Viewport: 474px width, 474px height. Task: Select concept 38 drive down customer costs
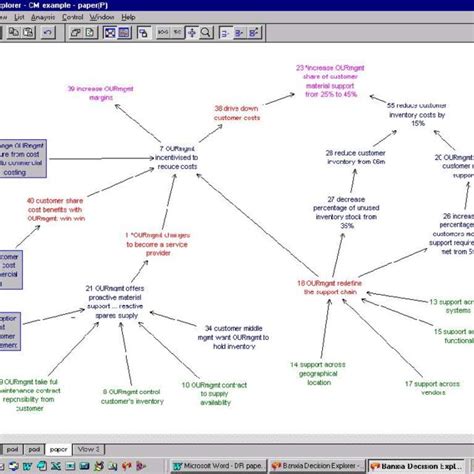237,113
